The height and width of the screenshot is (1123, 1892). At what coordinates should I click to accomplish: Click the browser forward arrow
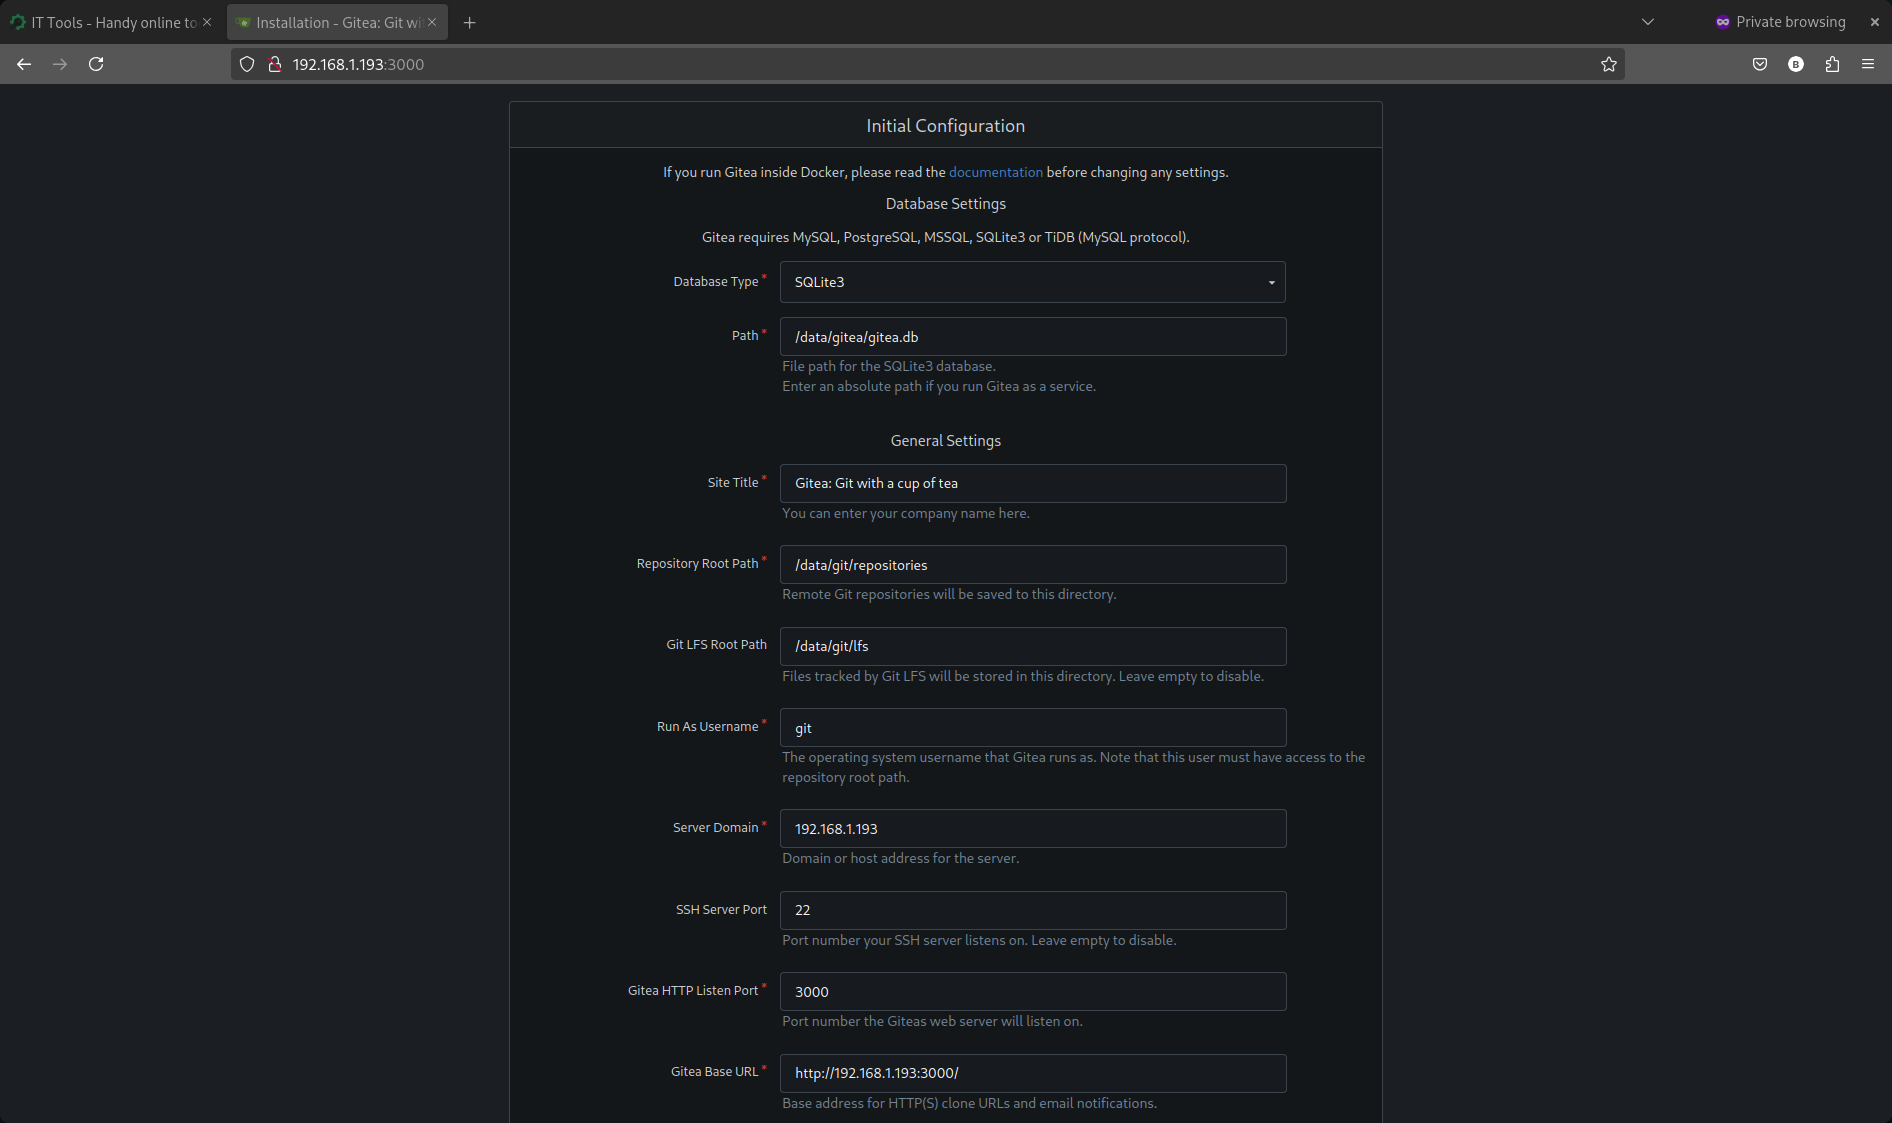(x=60, y=64)
